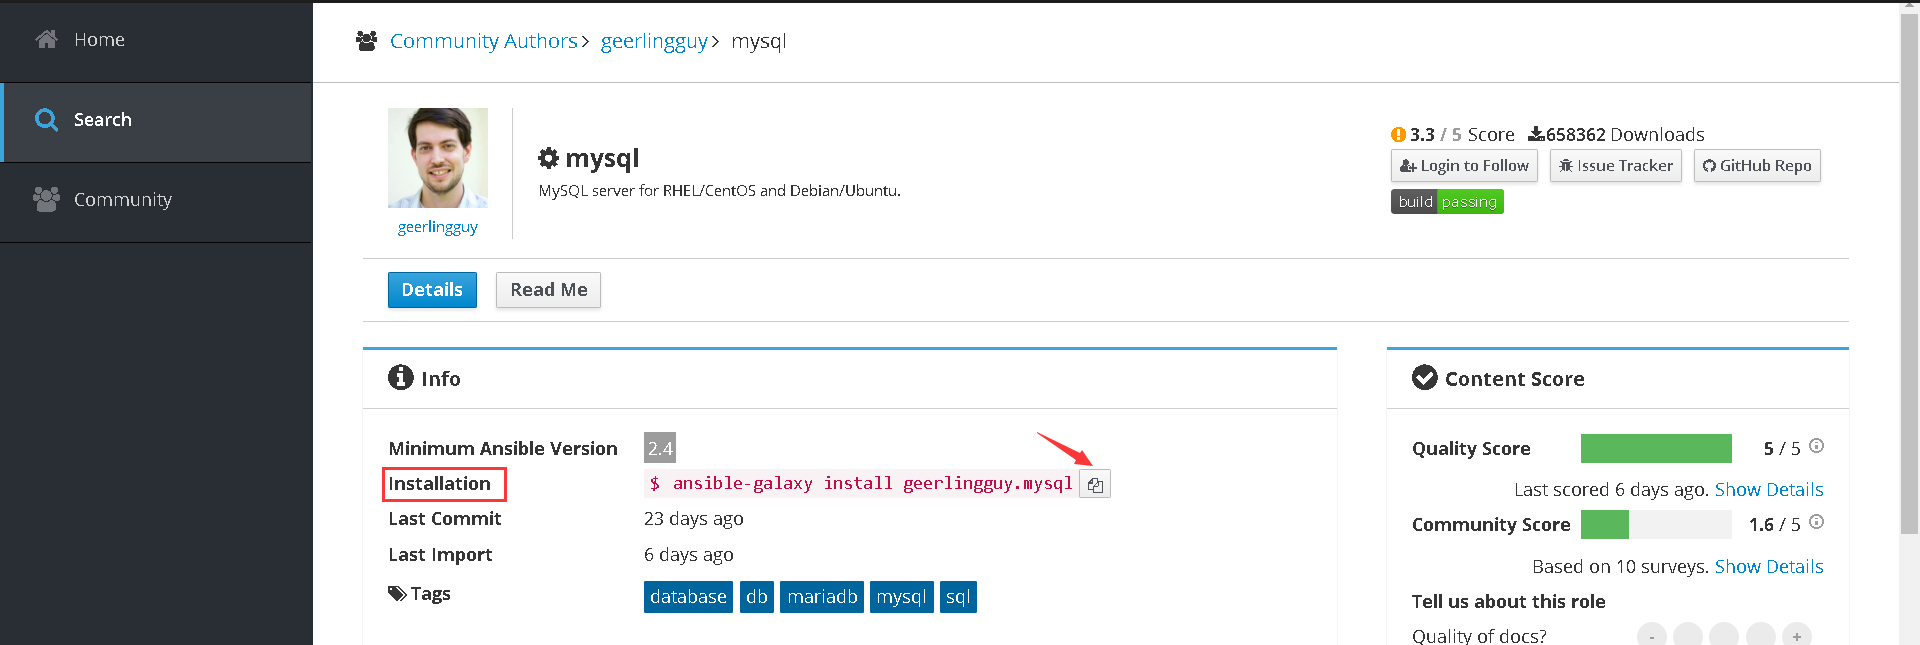Open the Issue Tracker

pos(1615,166)
